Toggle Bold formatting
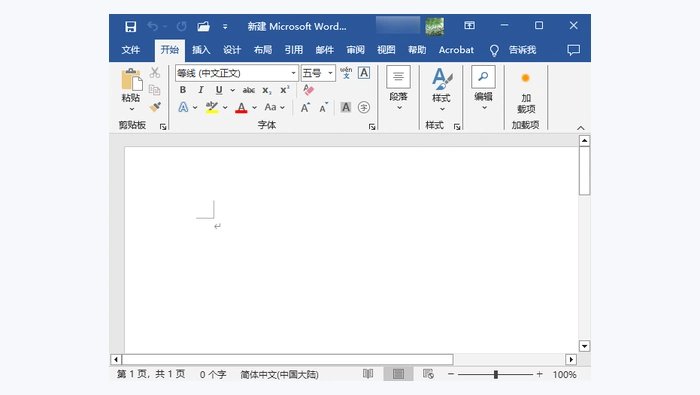 [183, 90]
